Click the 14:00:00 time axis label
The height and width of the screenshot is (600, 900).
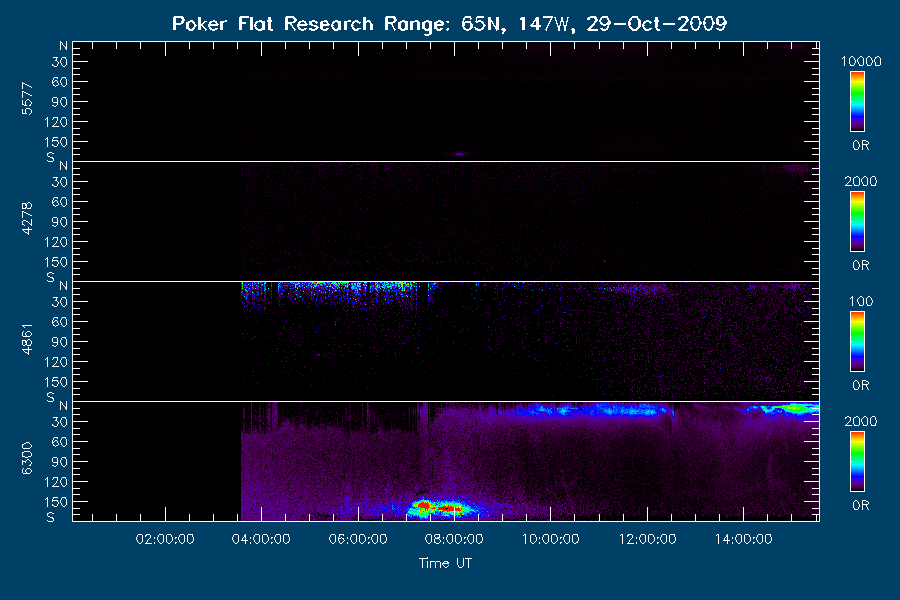[x=743, y=539]
